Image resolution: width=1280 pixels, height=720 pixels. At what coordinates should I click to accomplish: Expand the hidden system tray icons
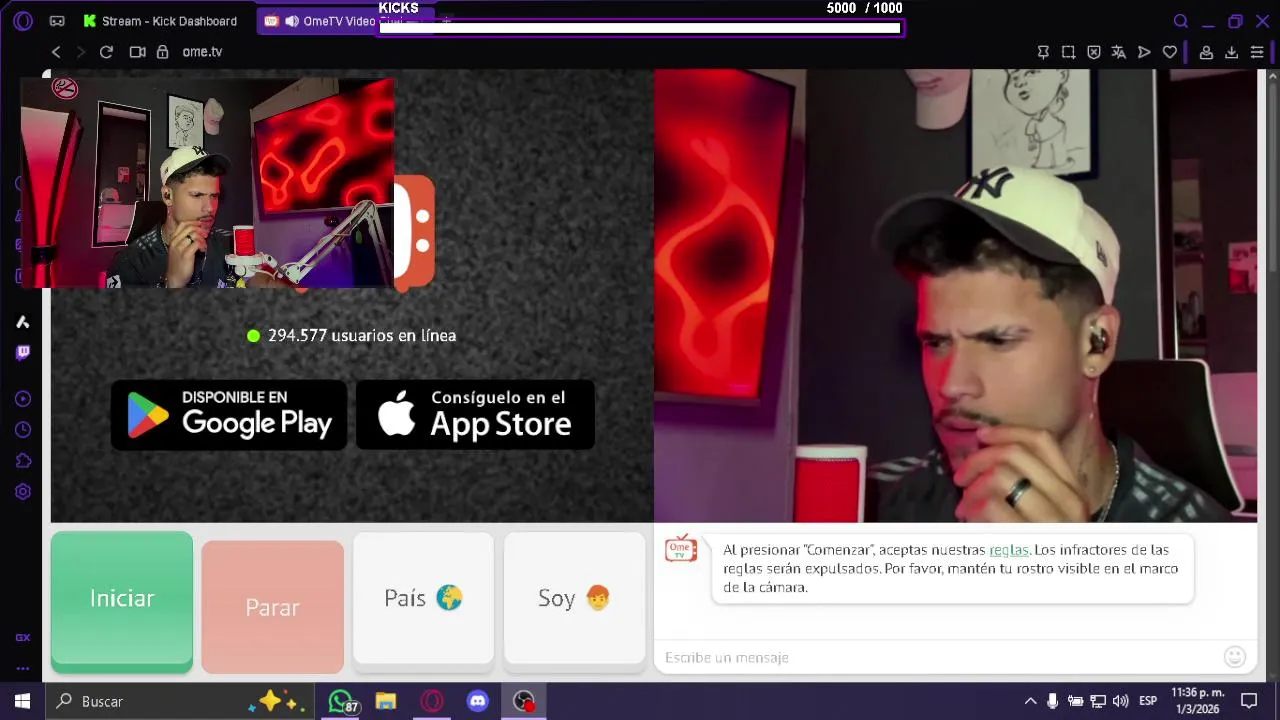(x=1030, y=701)
